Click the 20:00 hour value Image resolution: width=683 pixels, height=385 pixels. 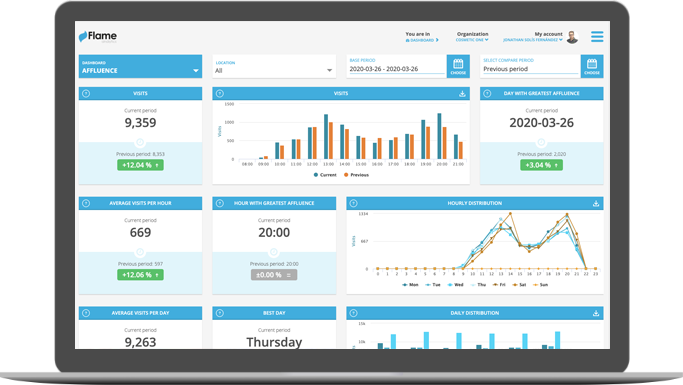click(274, 233)
